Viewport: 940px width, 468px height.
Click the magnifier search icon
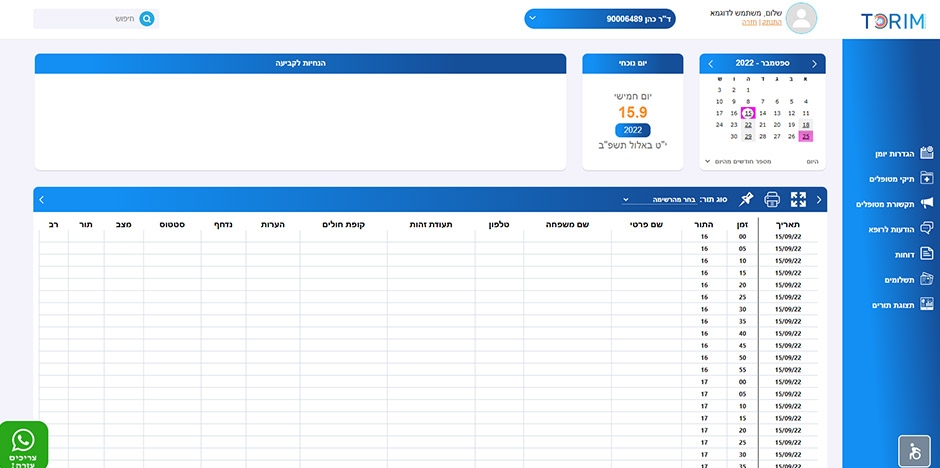[x=147, y=18]
